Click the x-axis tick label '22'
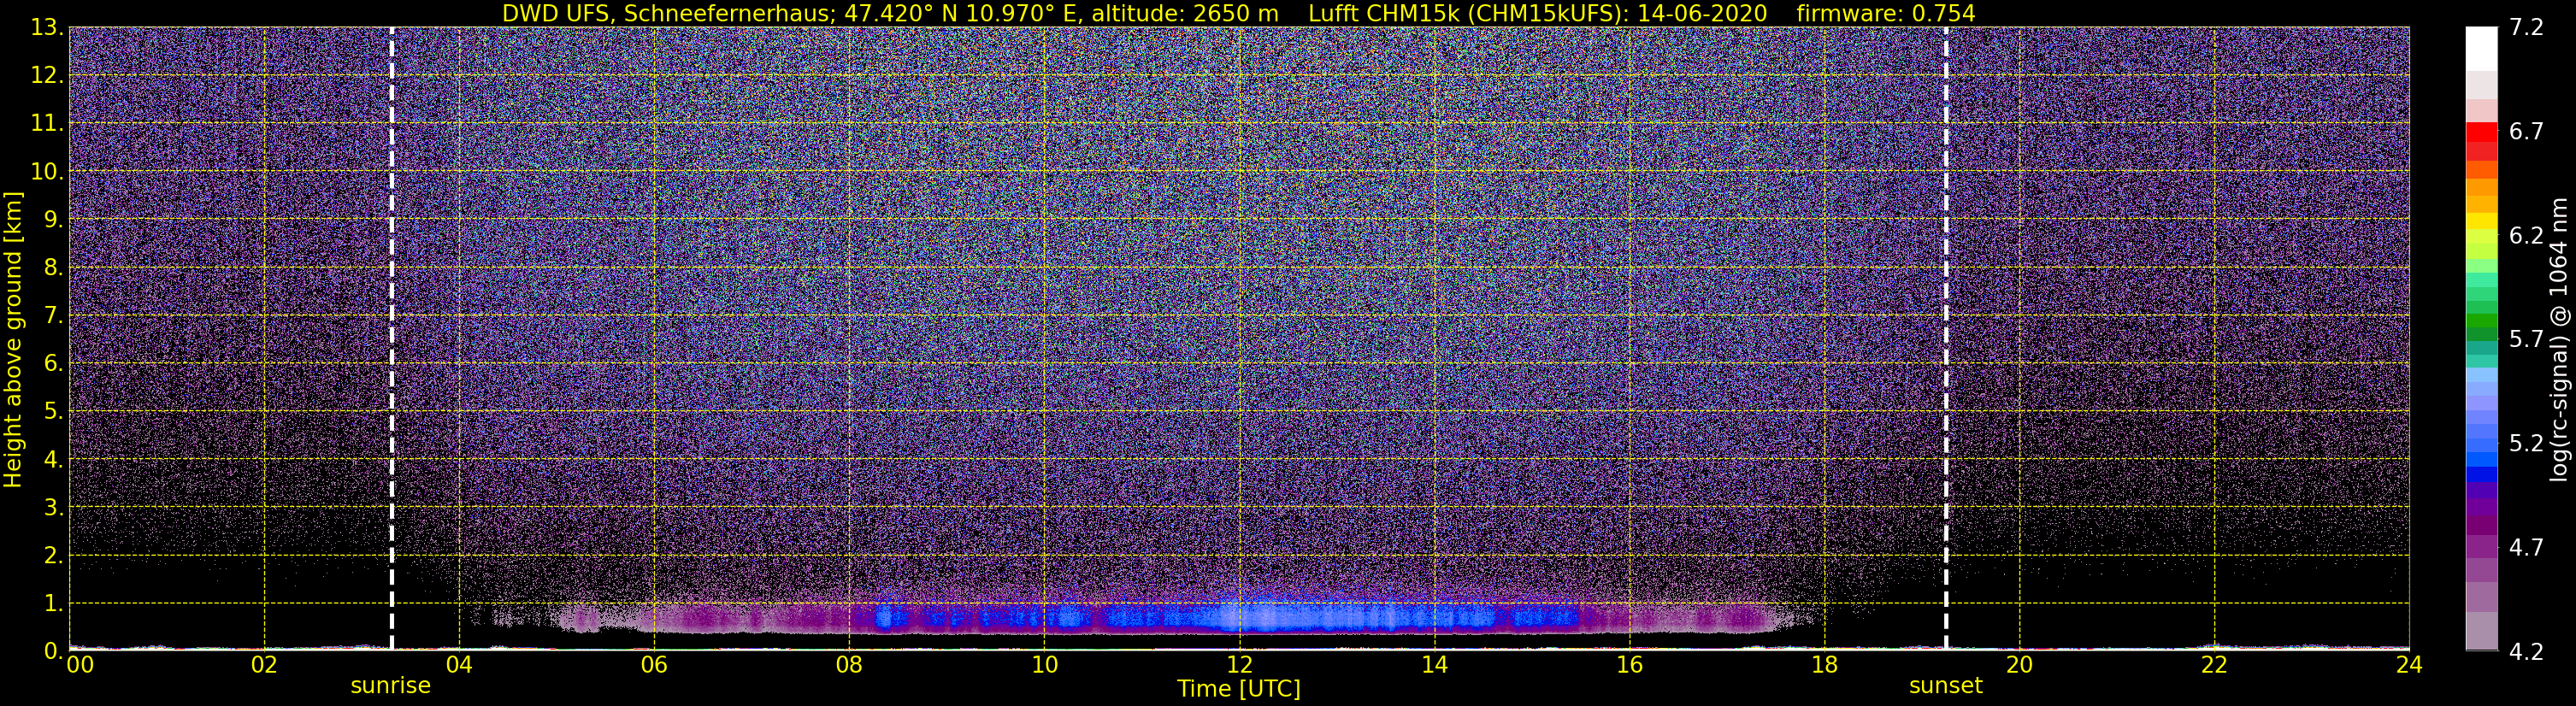Viewport: 2576px width, 706px height. click(2214, 665)
